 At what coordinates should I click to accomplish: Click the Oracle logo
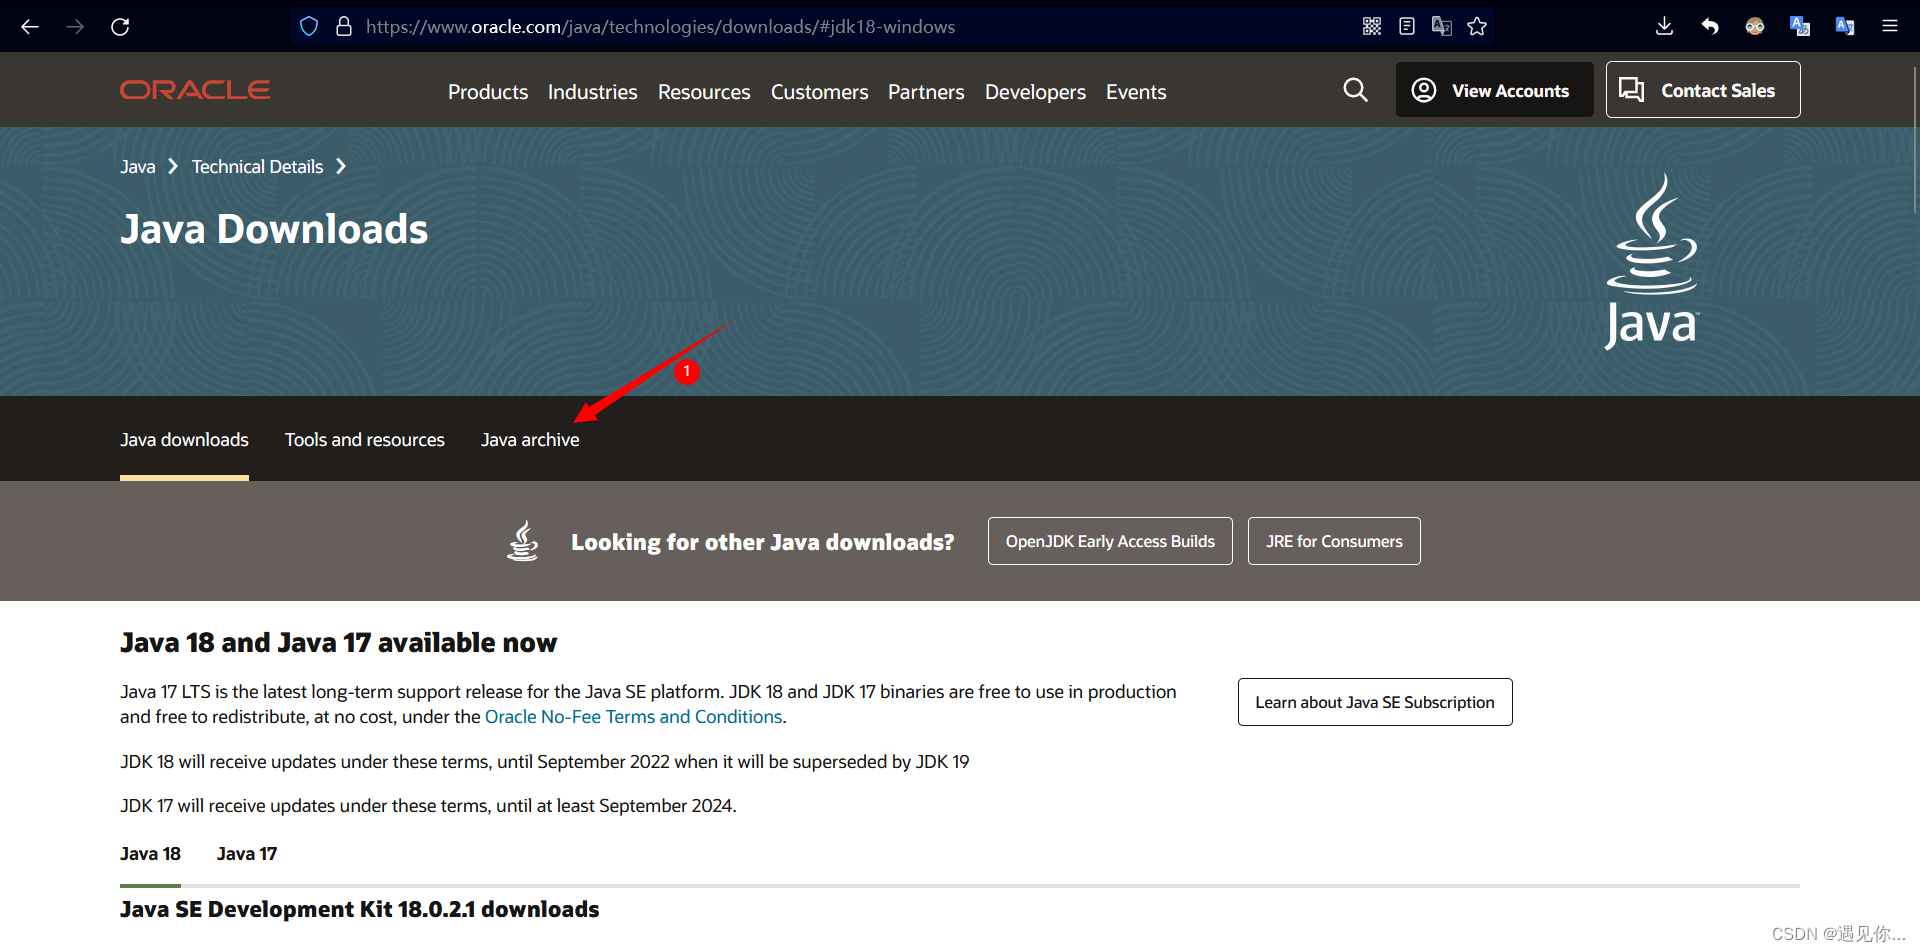(195, 90)
